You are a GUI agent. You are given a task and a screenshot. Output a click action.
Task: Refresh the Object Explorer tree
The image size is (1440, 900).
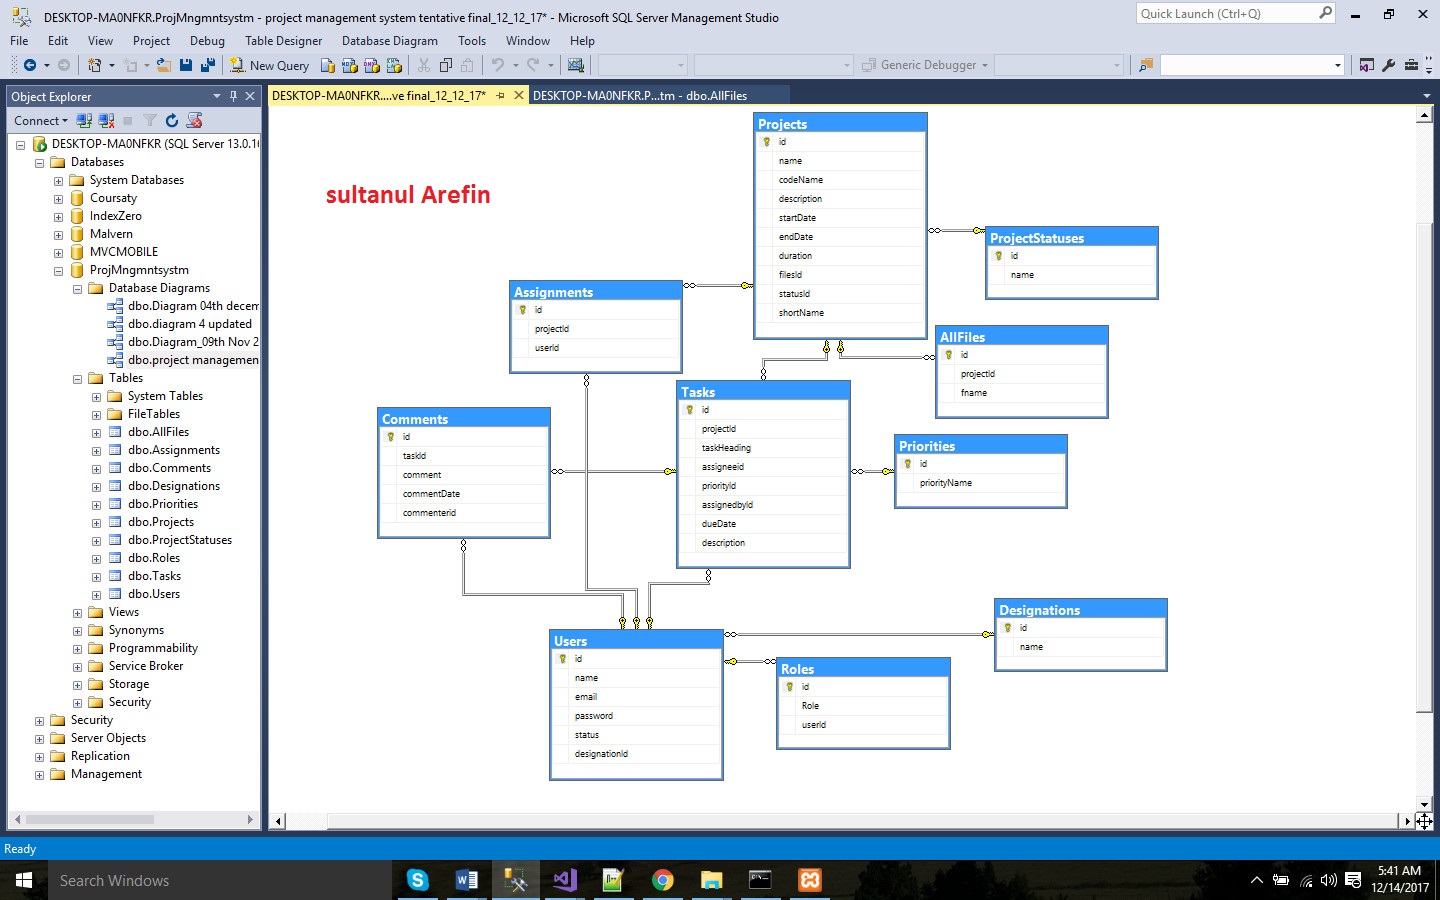pos(172,120)
